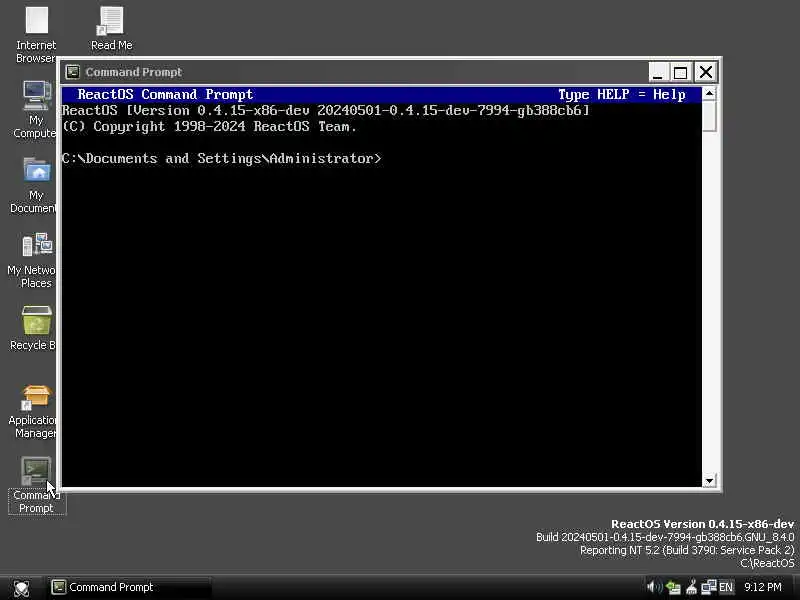
Task: Click the 'ReactOS Command Prompt' blue header text
Action: pyautogui.click(x=165, y=95)
